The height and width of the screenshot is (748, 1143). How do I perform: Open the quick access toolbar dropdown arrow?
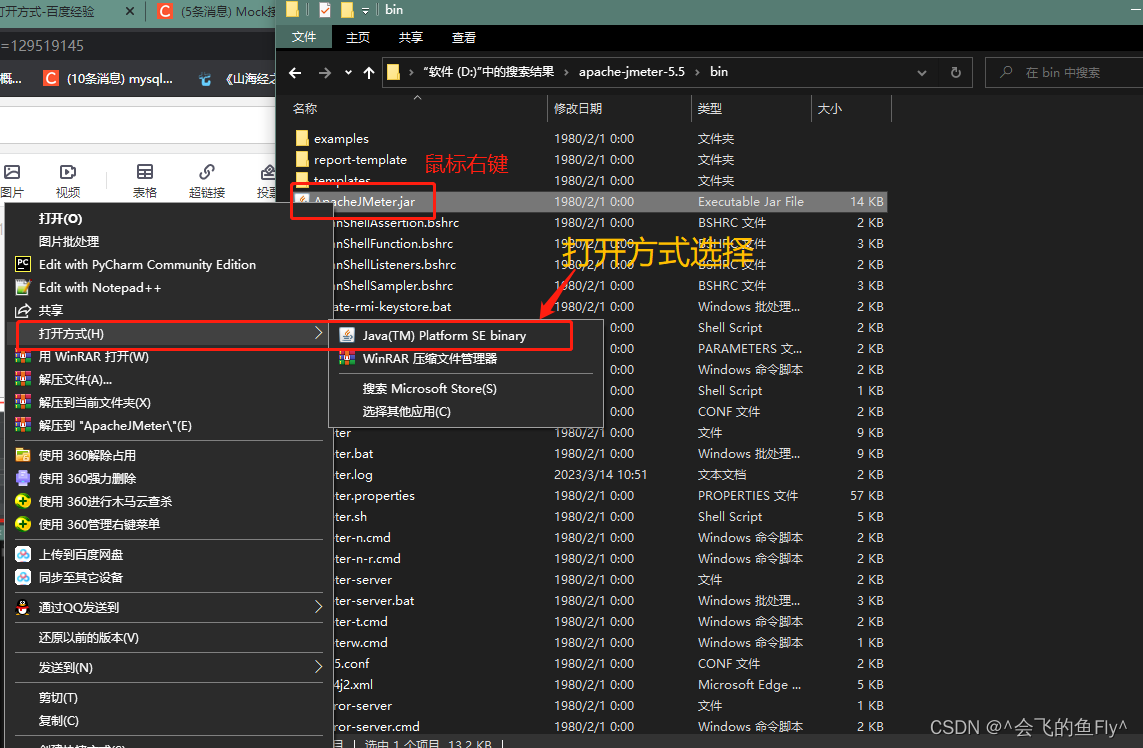(x=365, y=10)
